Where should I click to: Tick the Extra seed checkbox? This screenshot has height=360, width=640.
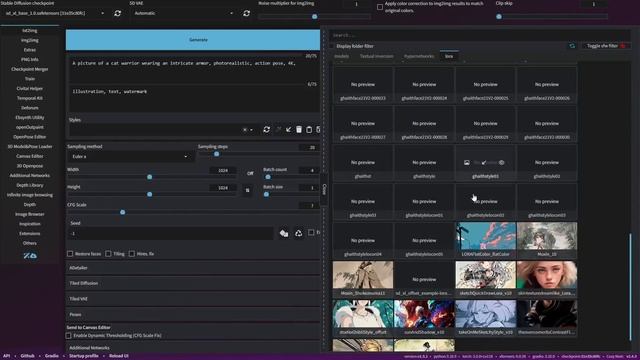(311, 233)
